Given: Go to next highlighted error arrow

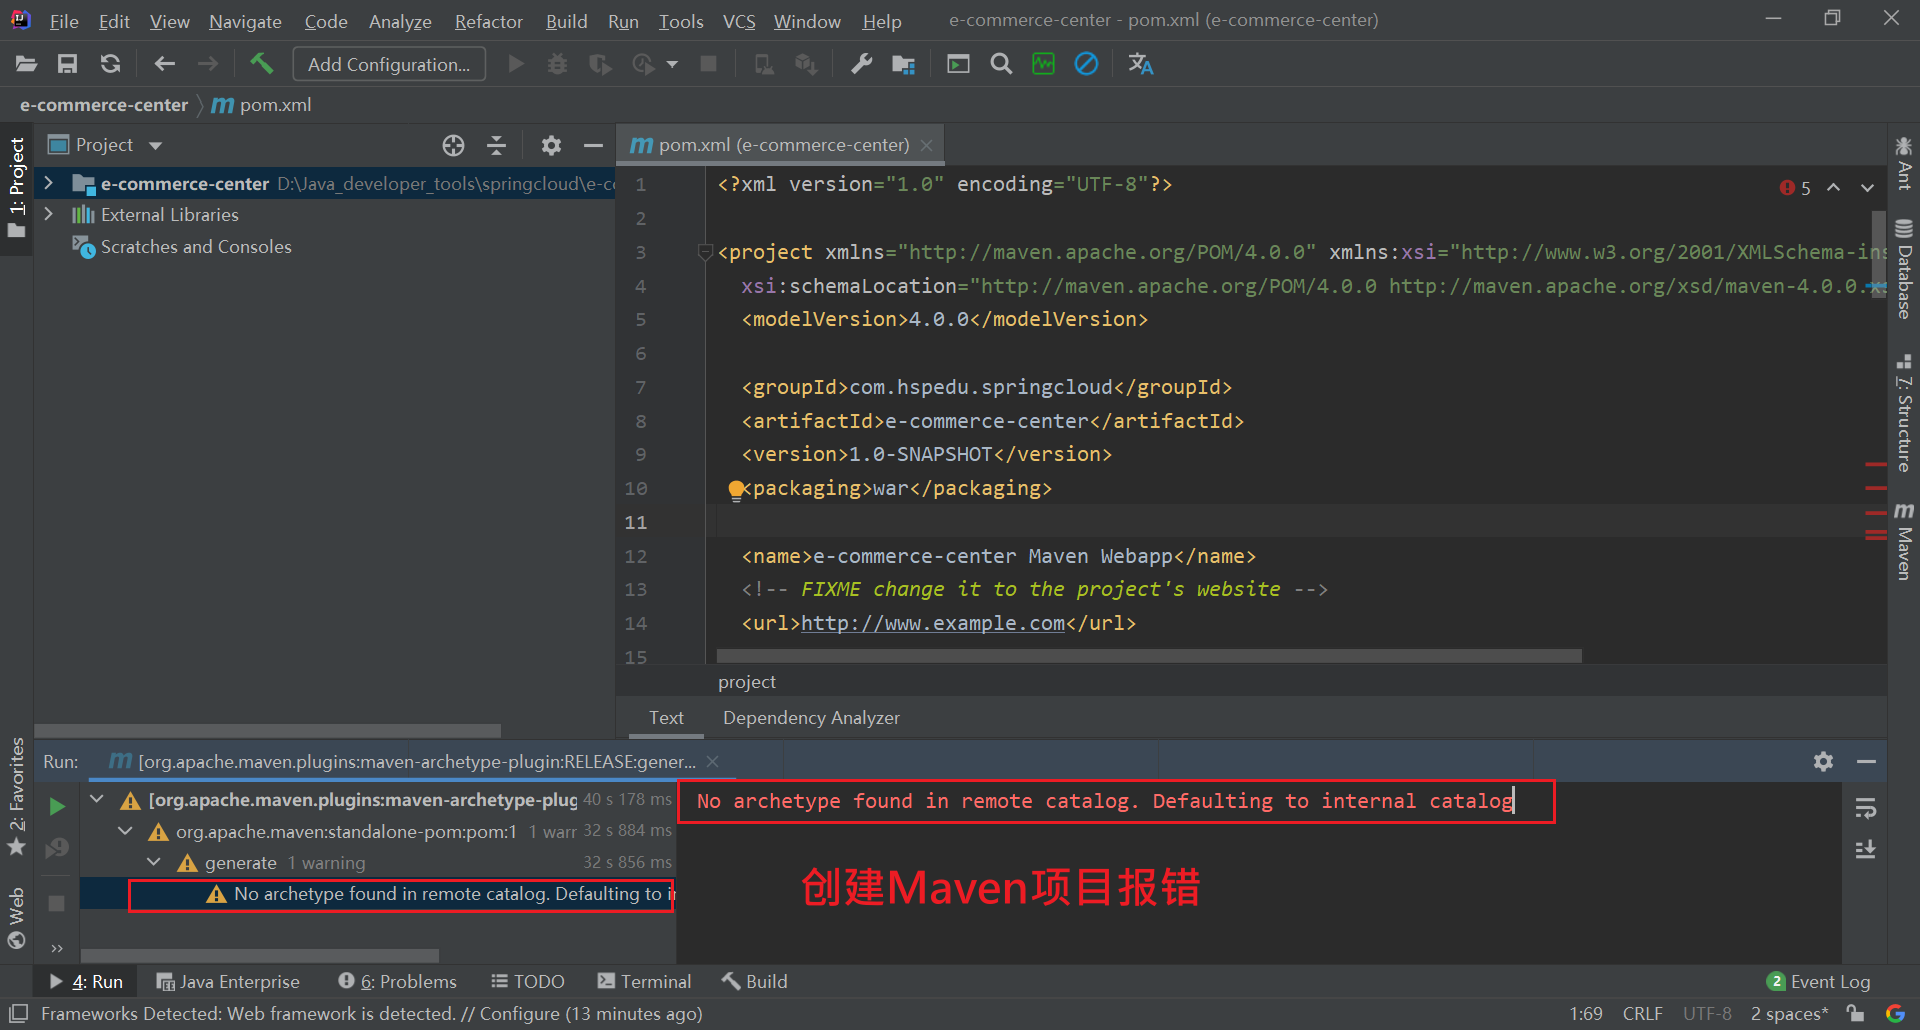Looking at the screenshot, I should pos(1867,188).
